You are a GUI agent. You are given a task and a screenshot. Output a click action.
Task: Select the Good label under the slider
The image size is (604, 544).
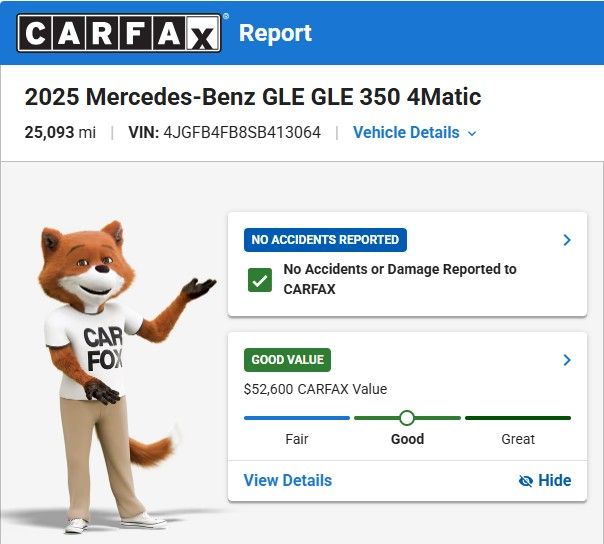tap(408, 439)
